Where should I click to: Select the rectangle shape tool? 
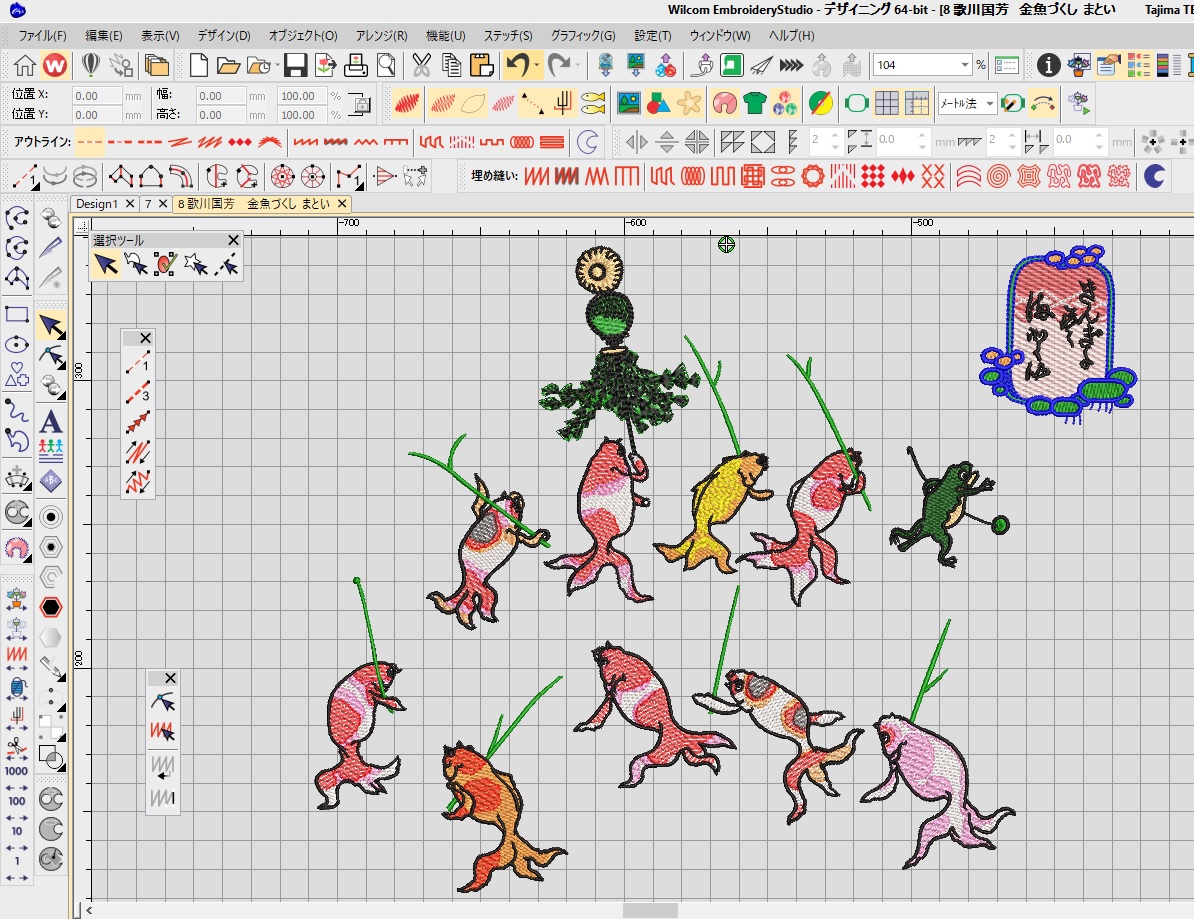pyautogui.click(x=17, y=314)
